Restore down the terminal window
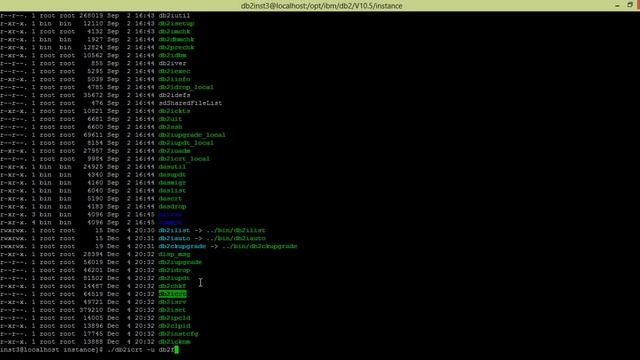Screen dimensions: 640x360 pyautogui.click(x=629, y=5)
